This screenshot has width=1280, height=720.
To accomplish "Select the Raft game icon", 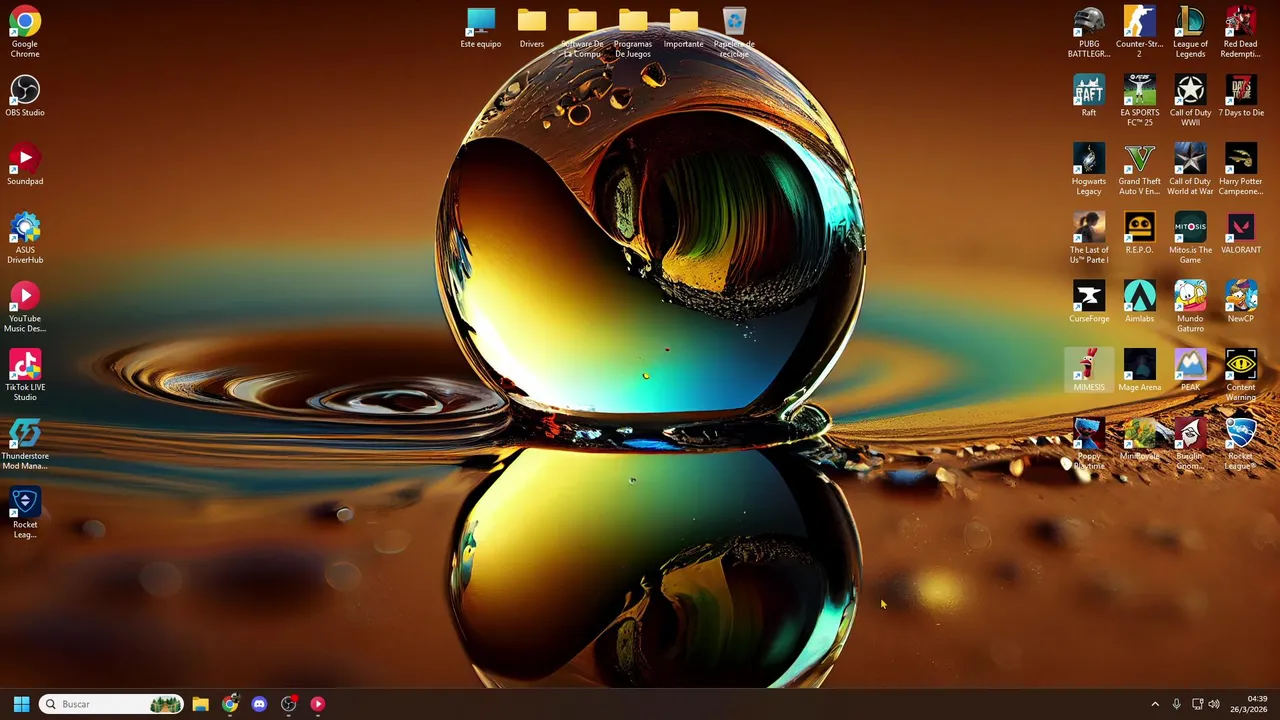I will 1089,96.
